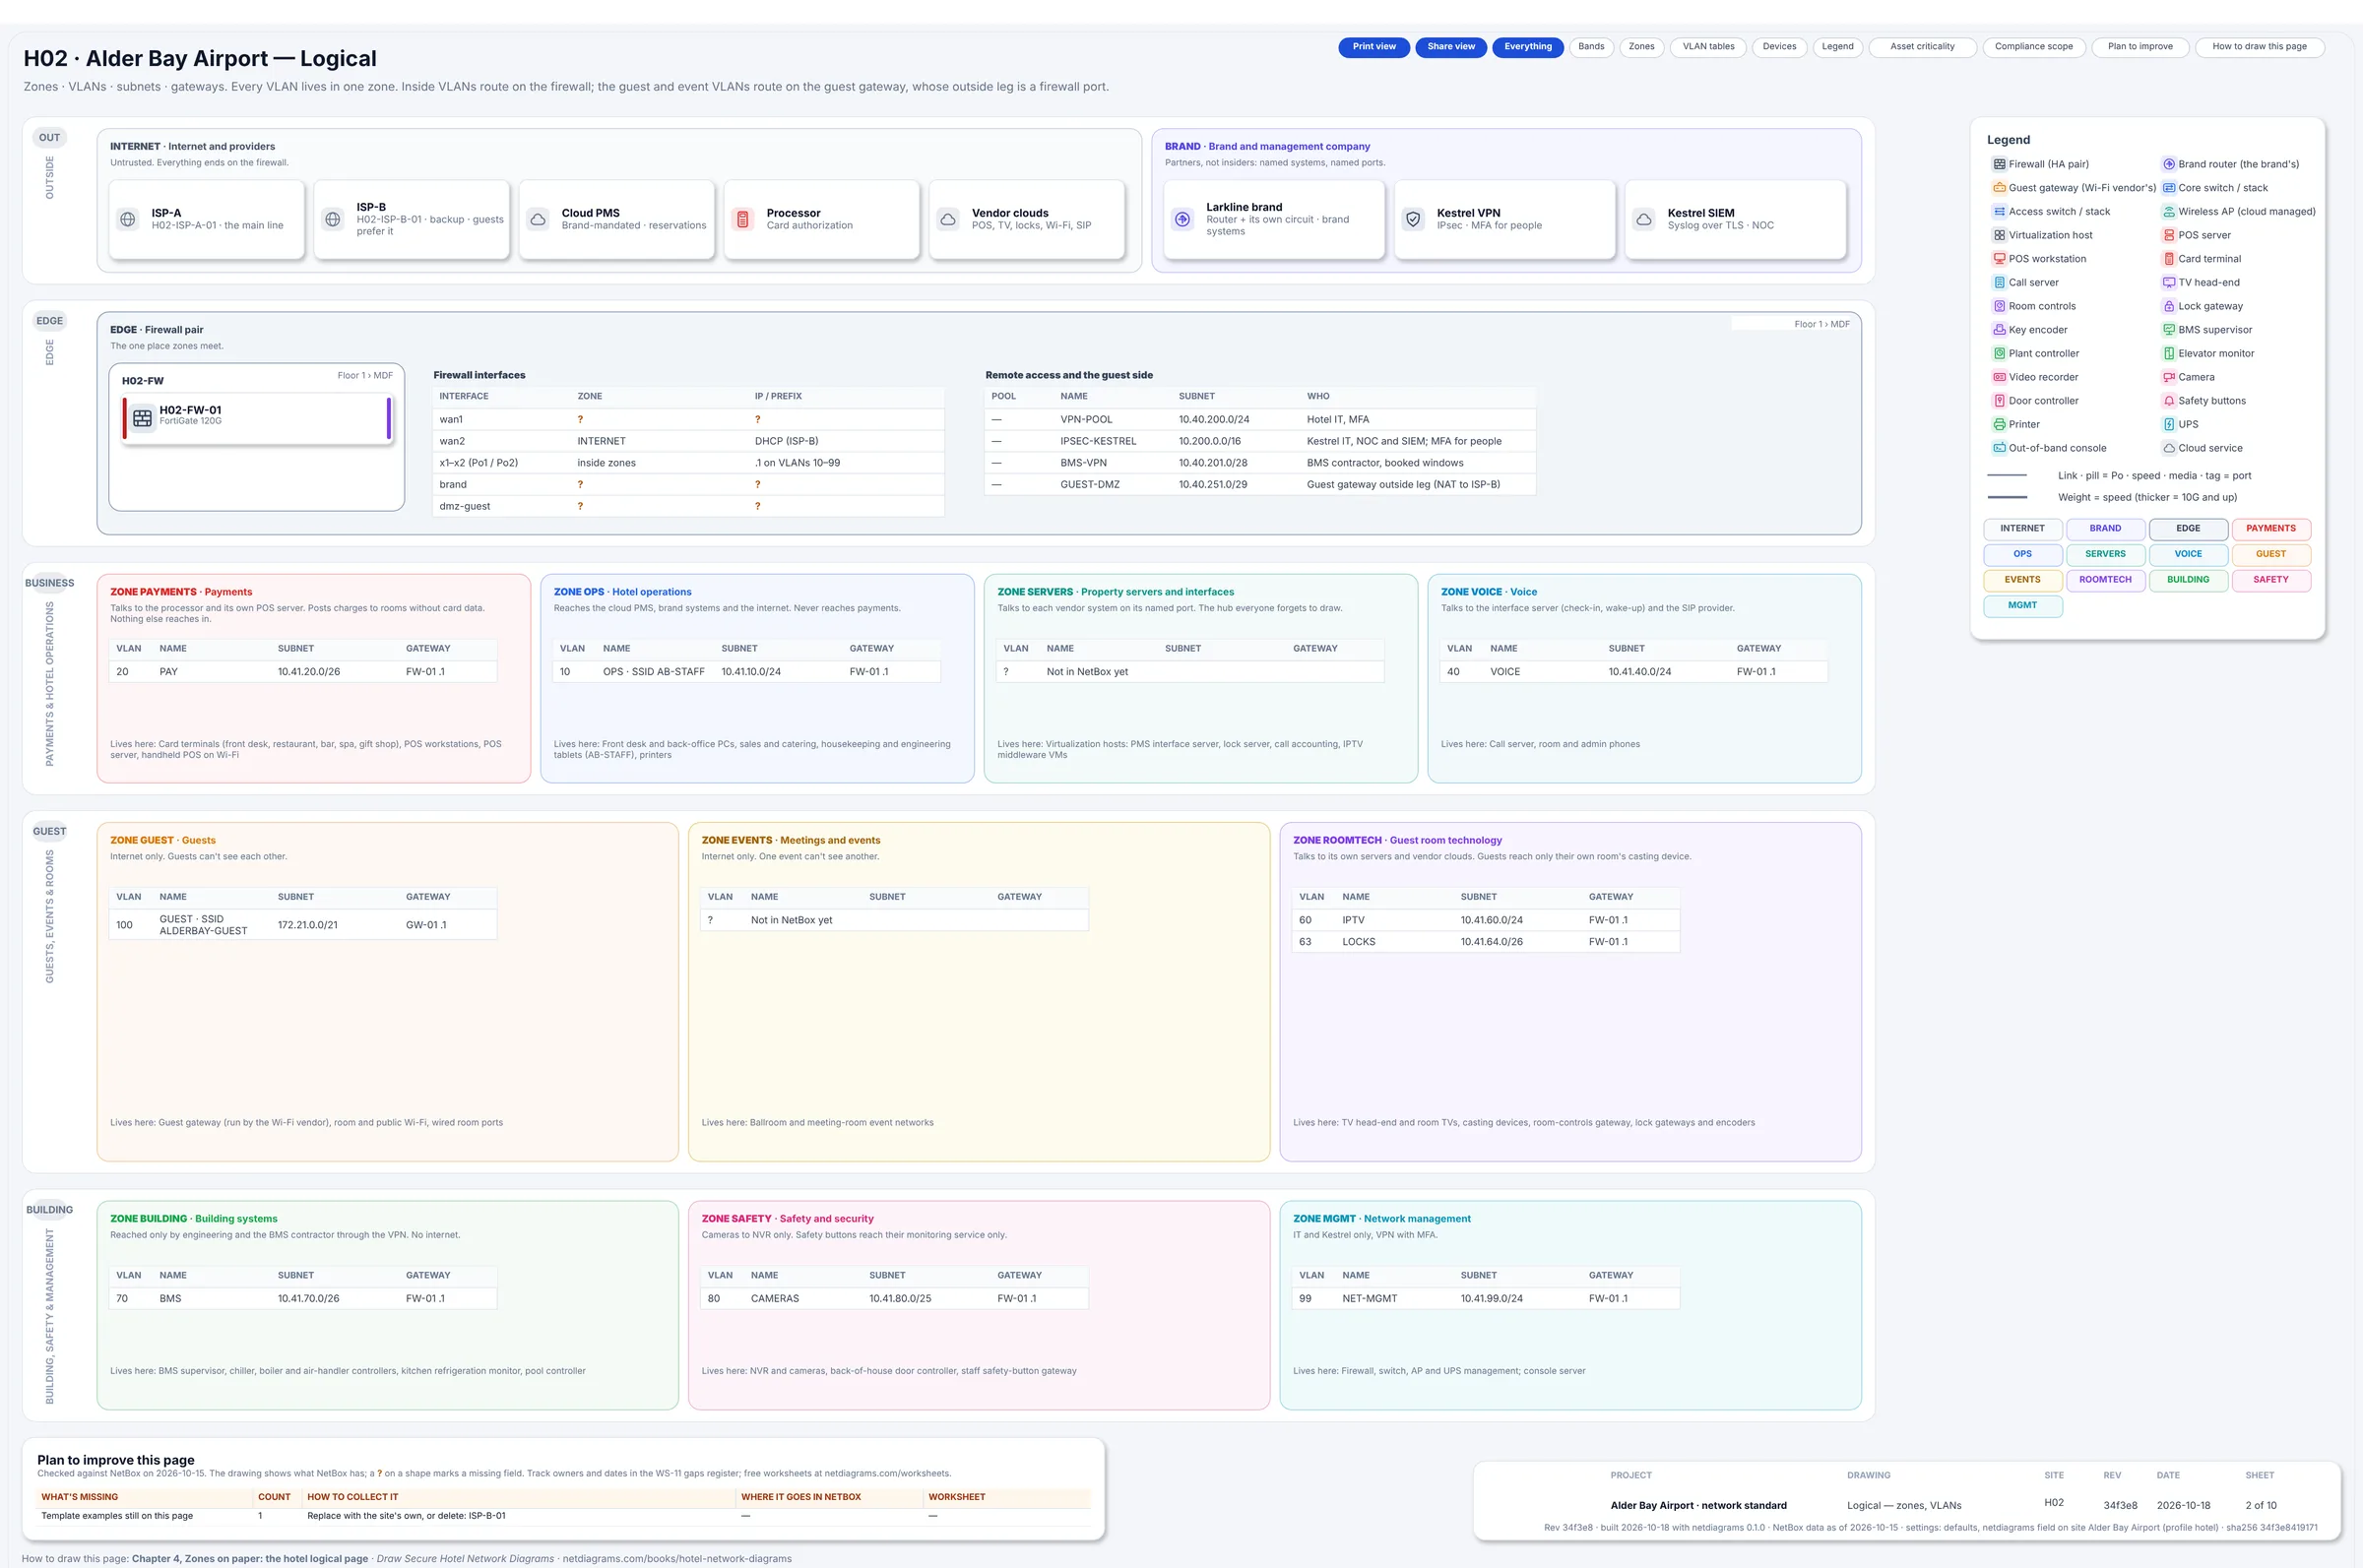This screenshot has width=2363, height=1568.
Task: Select the Everything view pill
Action: click(1528, 47)
